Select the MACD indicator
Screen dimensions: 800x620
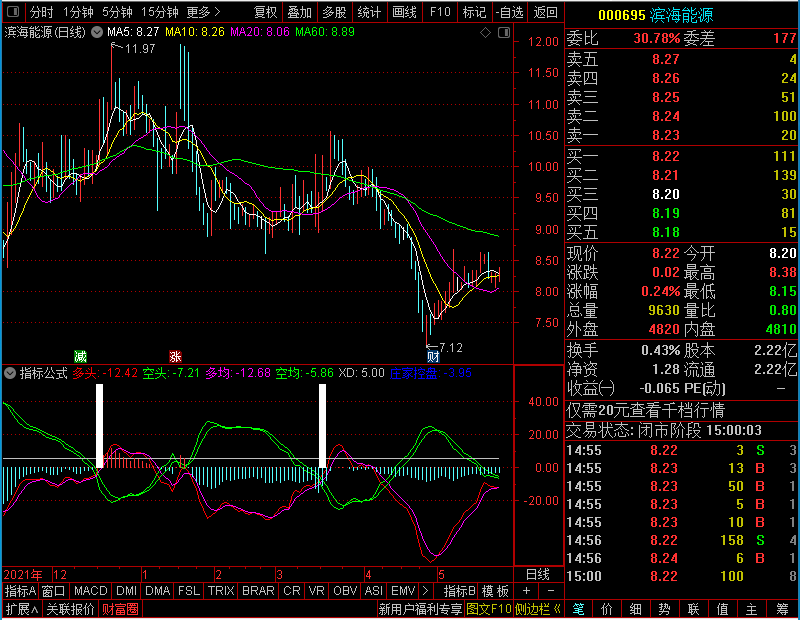[90, 591]
